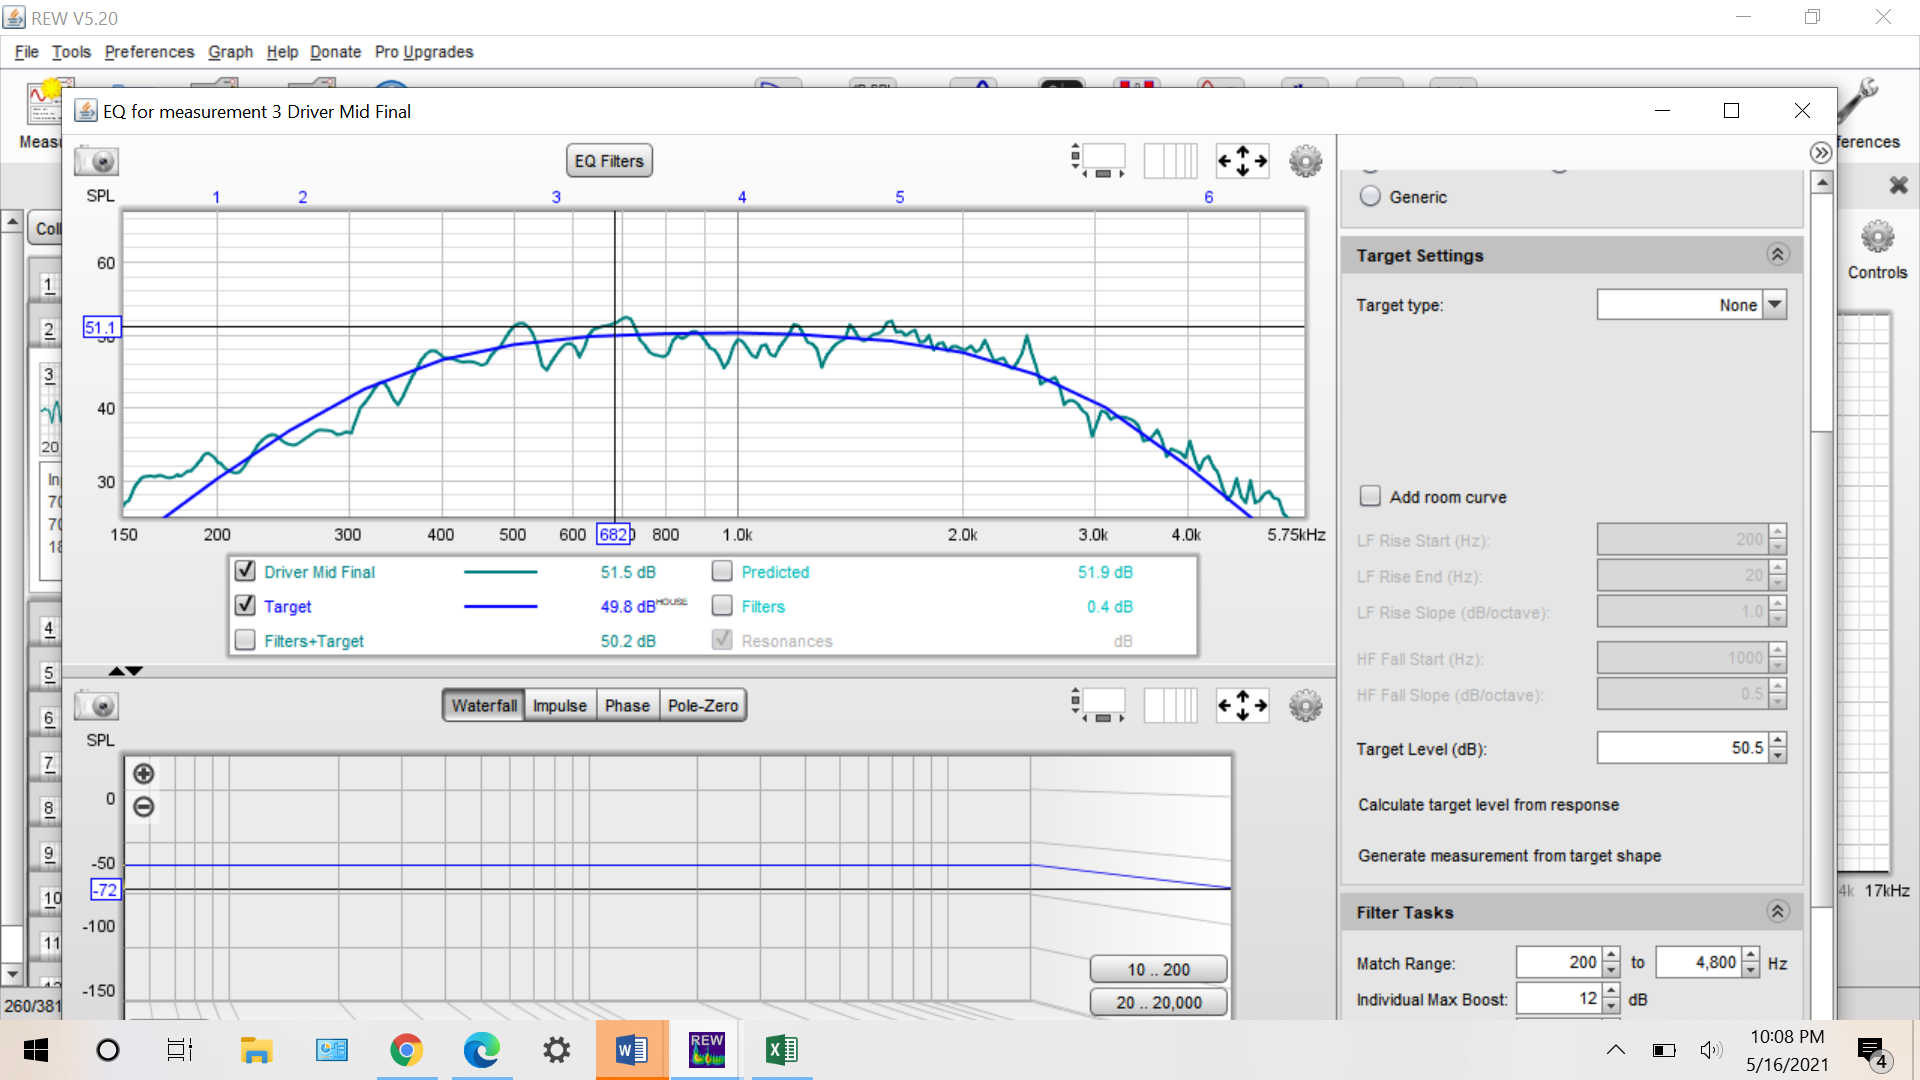
Task: Open the Tools menu
Action: [x=71, y=52]
